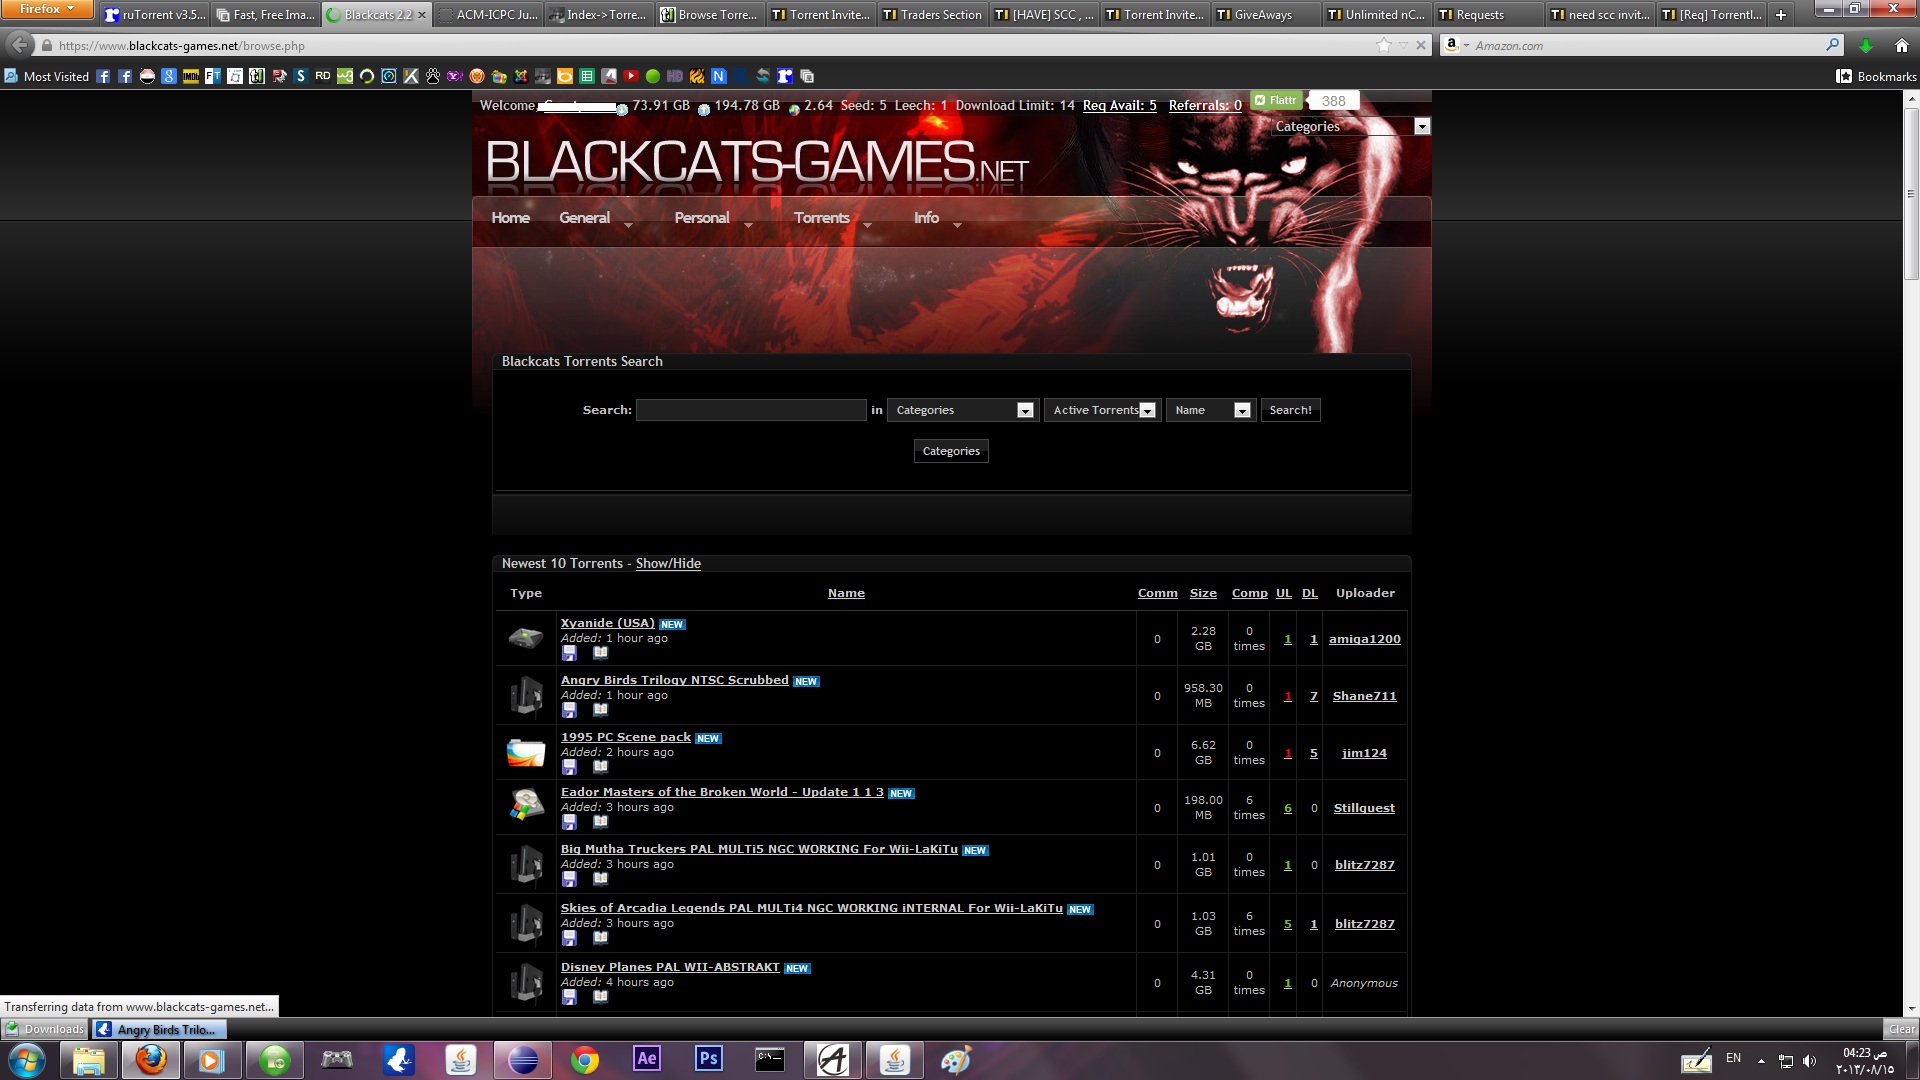Download Eador Masters of the Broken World floppy icon
The image size is (1920, 1080).
pyautogui.click(x=569, y=822)
